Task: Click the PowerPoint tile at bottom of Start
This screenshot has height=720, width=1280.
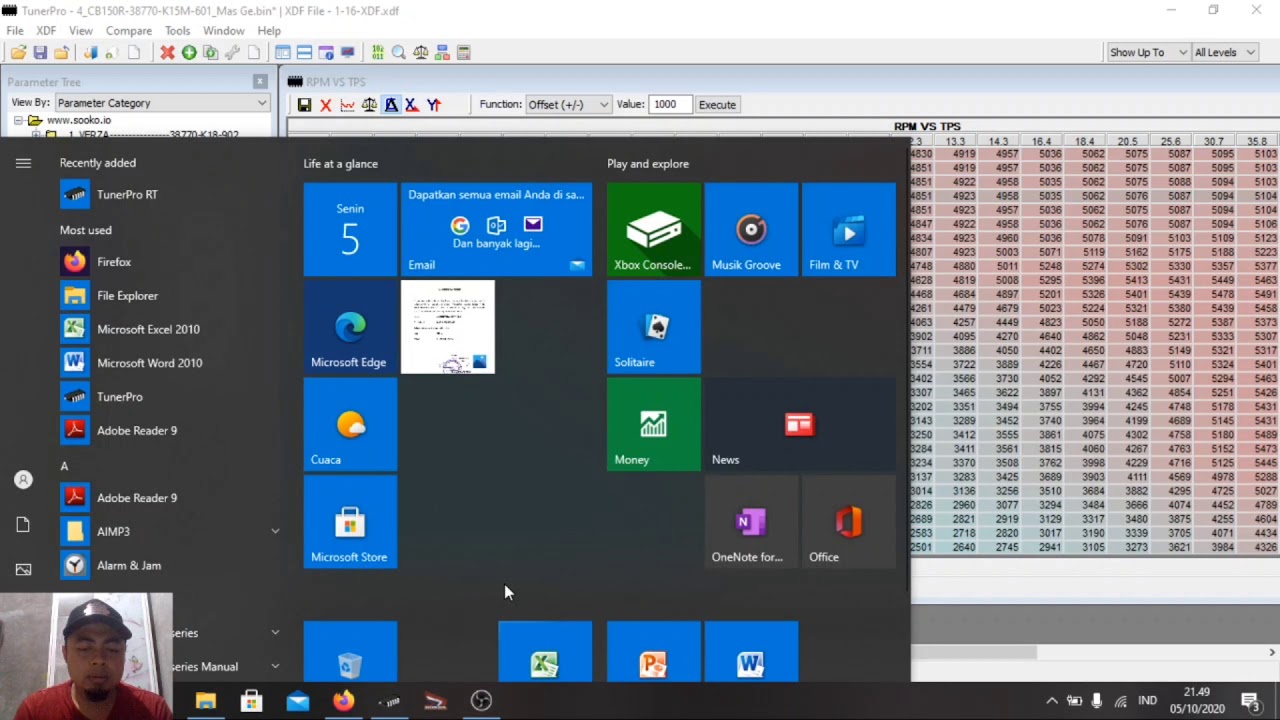Action: click(654, 652)
